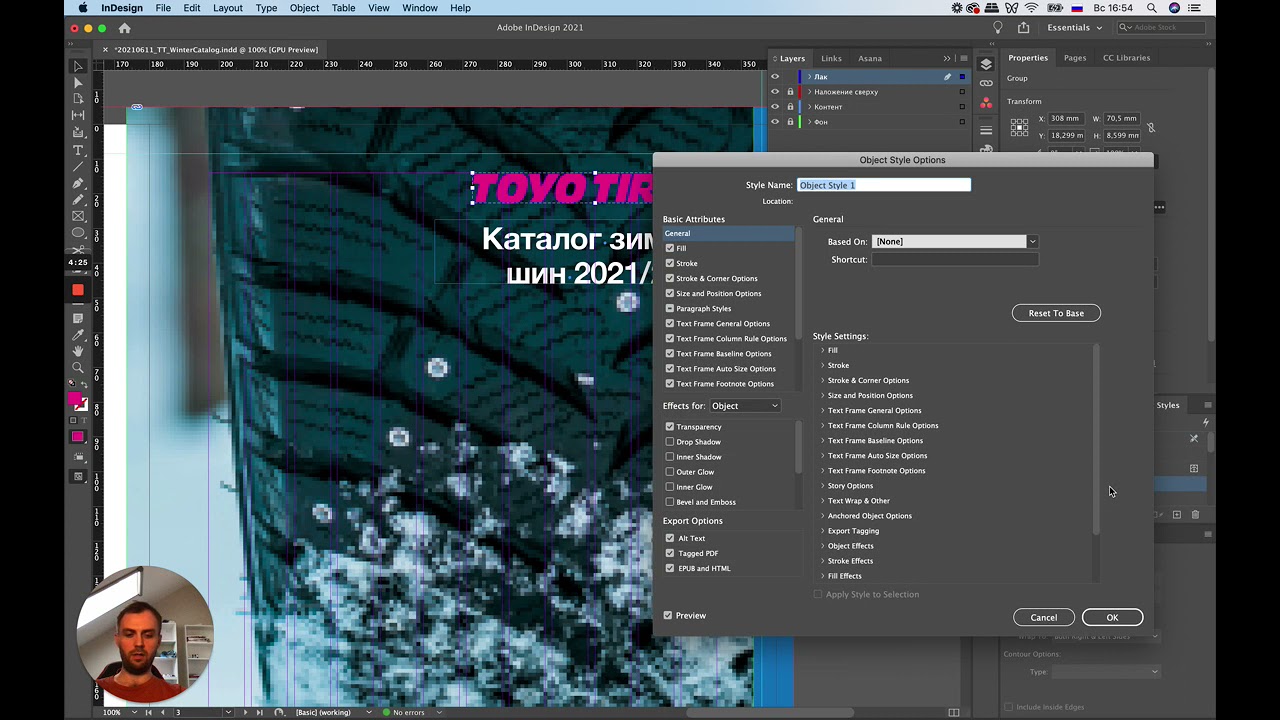Hide the Контент layer eye icon
Image resolution: width=1280 pixels, height=720 pixels.
coord(774,107)
